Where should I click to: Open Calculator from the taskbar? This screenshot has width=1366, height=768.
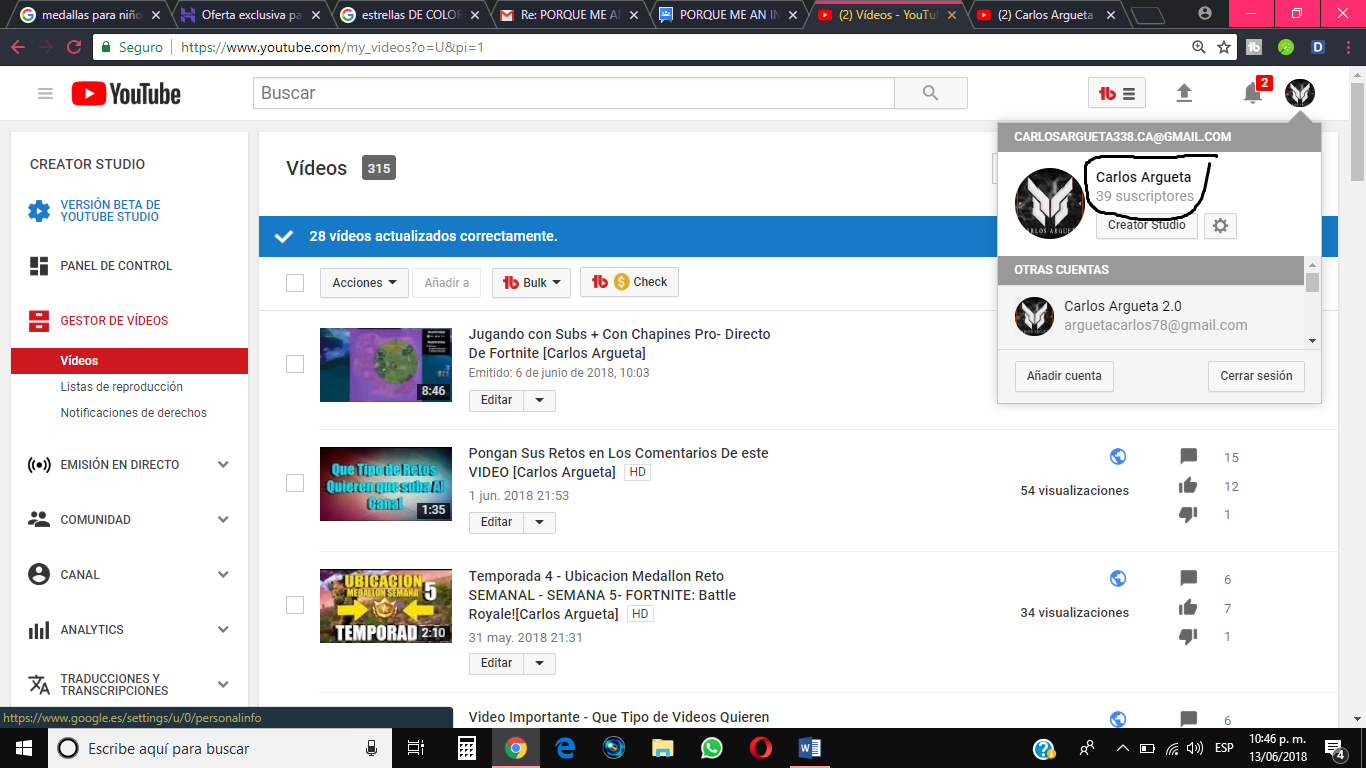[466, 748]
